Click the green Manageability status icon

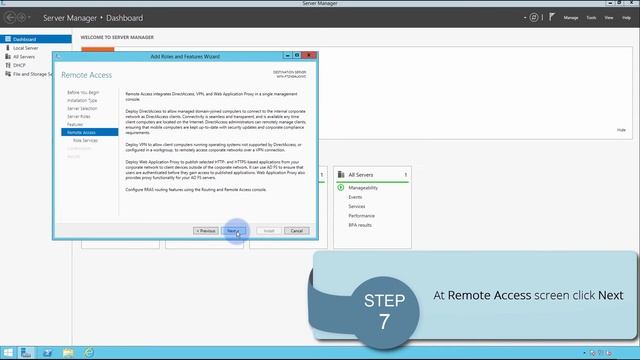(x=341, y=188)
